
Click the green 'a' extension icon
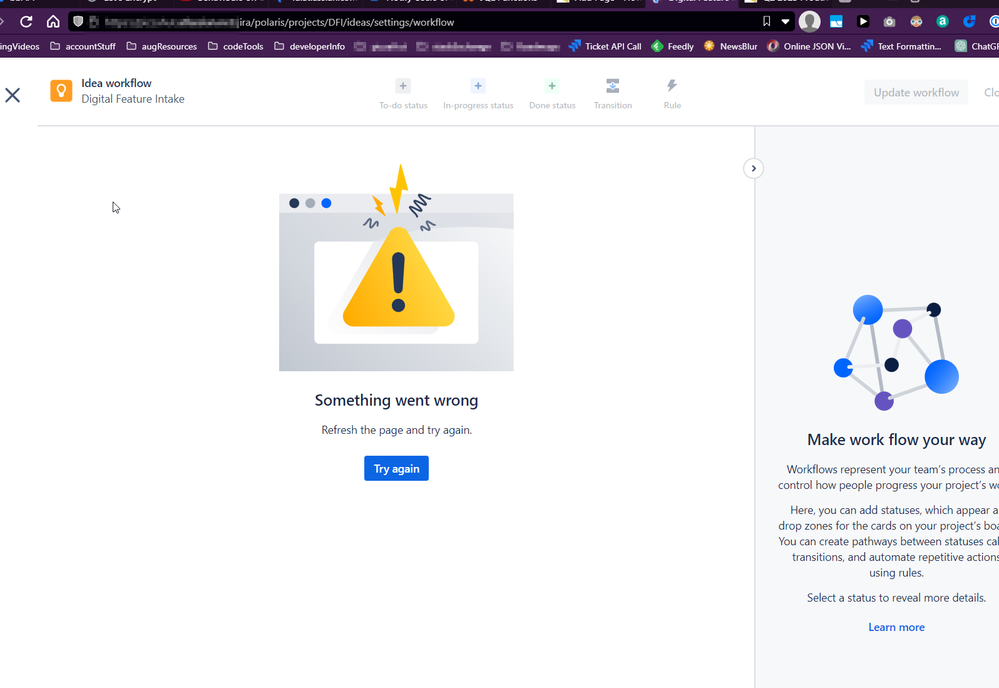tap(942, 22)
